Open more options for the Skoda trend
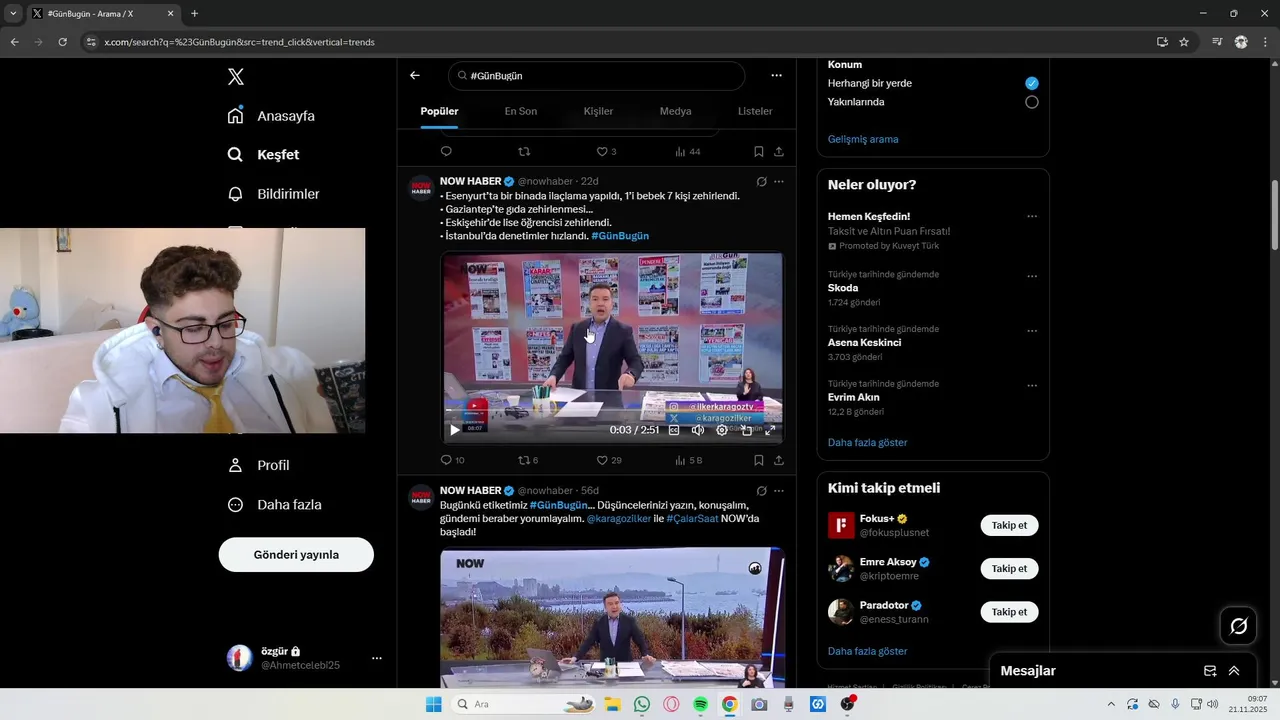 point(1032,276)
